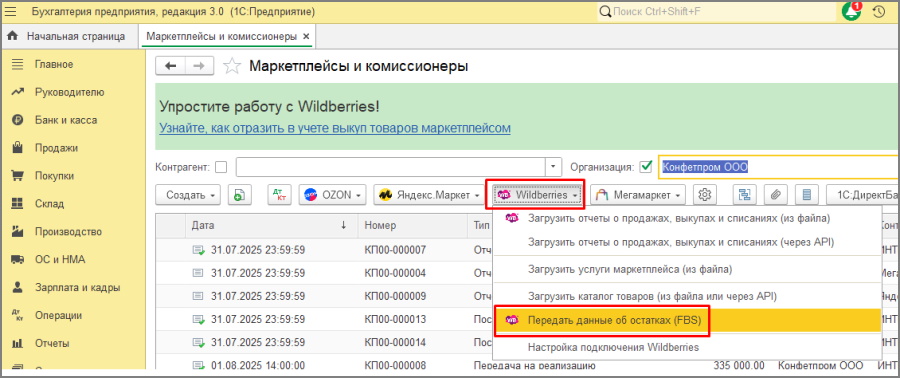
Task: Expand the Контрагент field dropdown arrow
Action: 553,167
